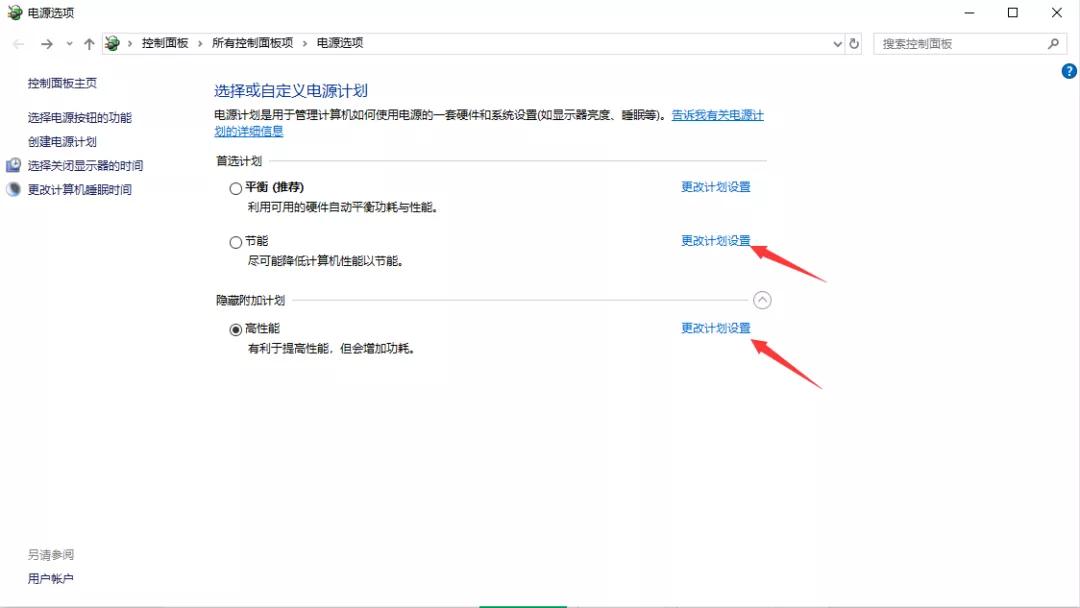Click the refresh icon in the address bar

(x=853, y=43)
